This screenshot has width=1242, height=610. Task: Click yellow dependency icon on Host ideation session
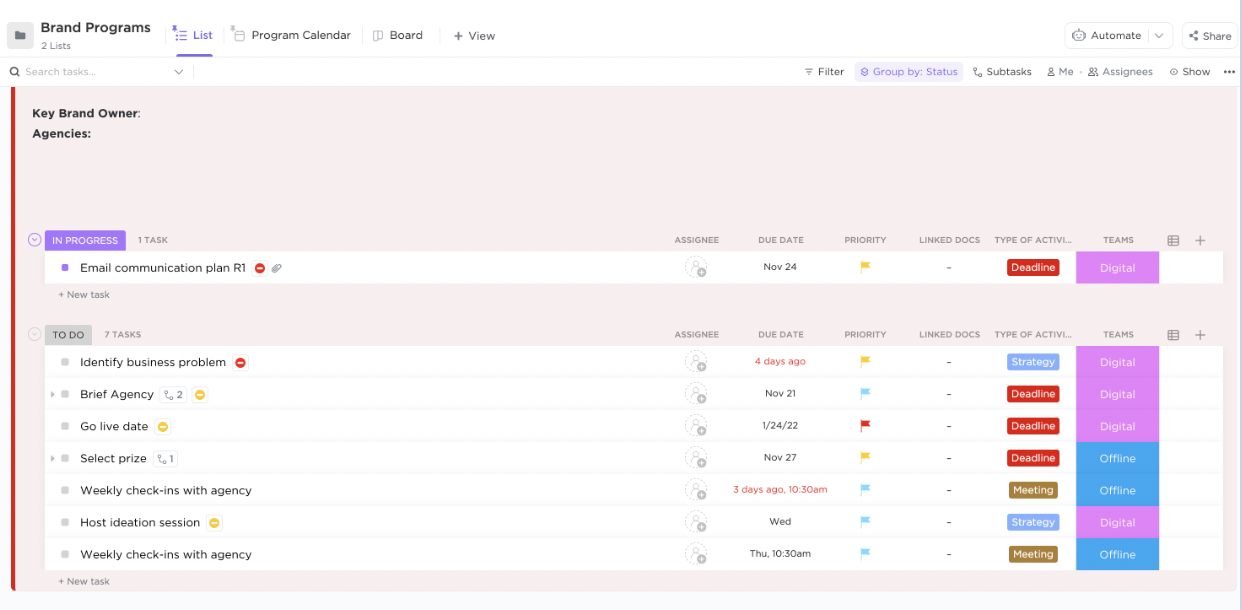pyautogui.click(x=214, y=523)
